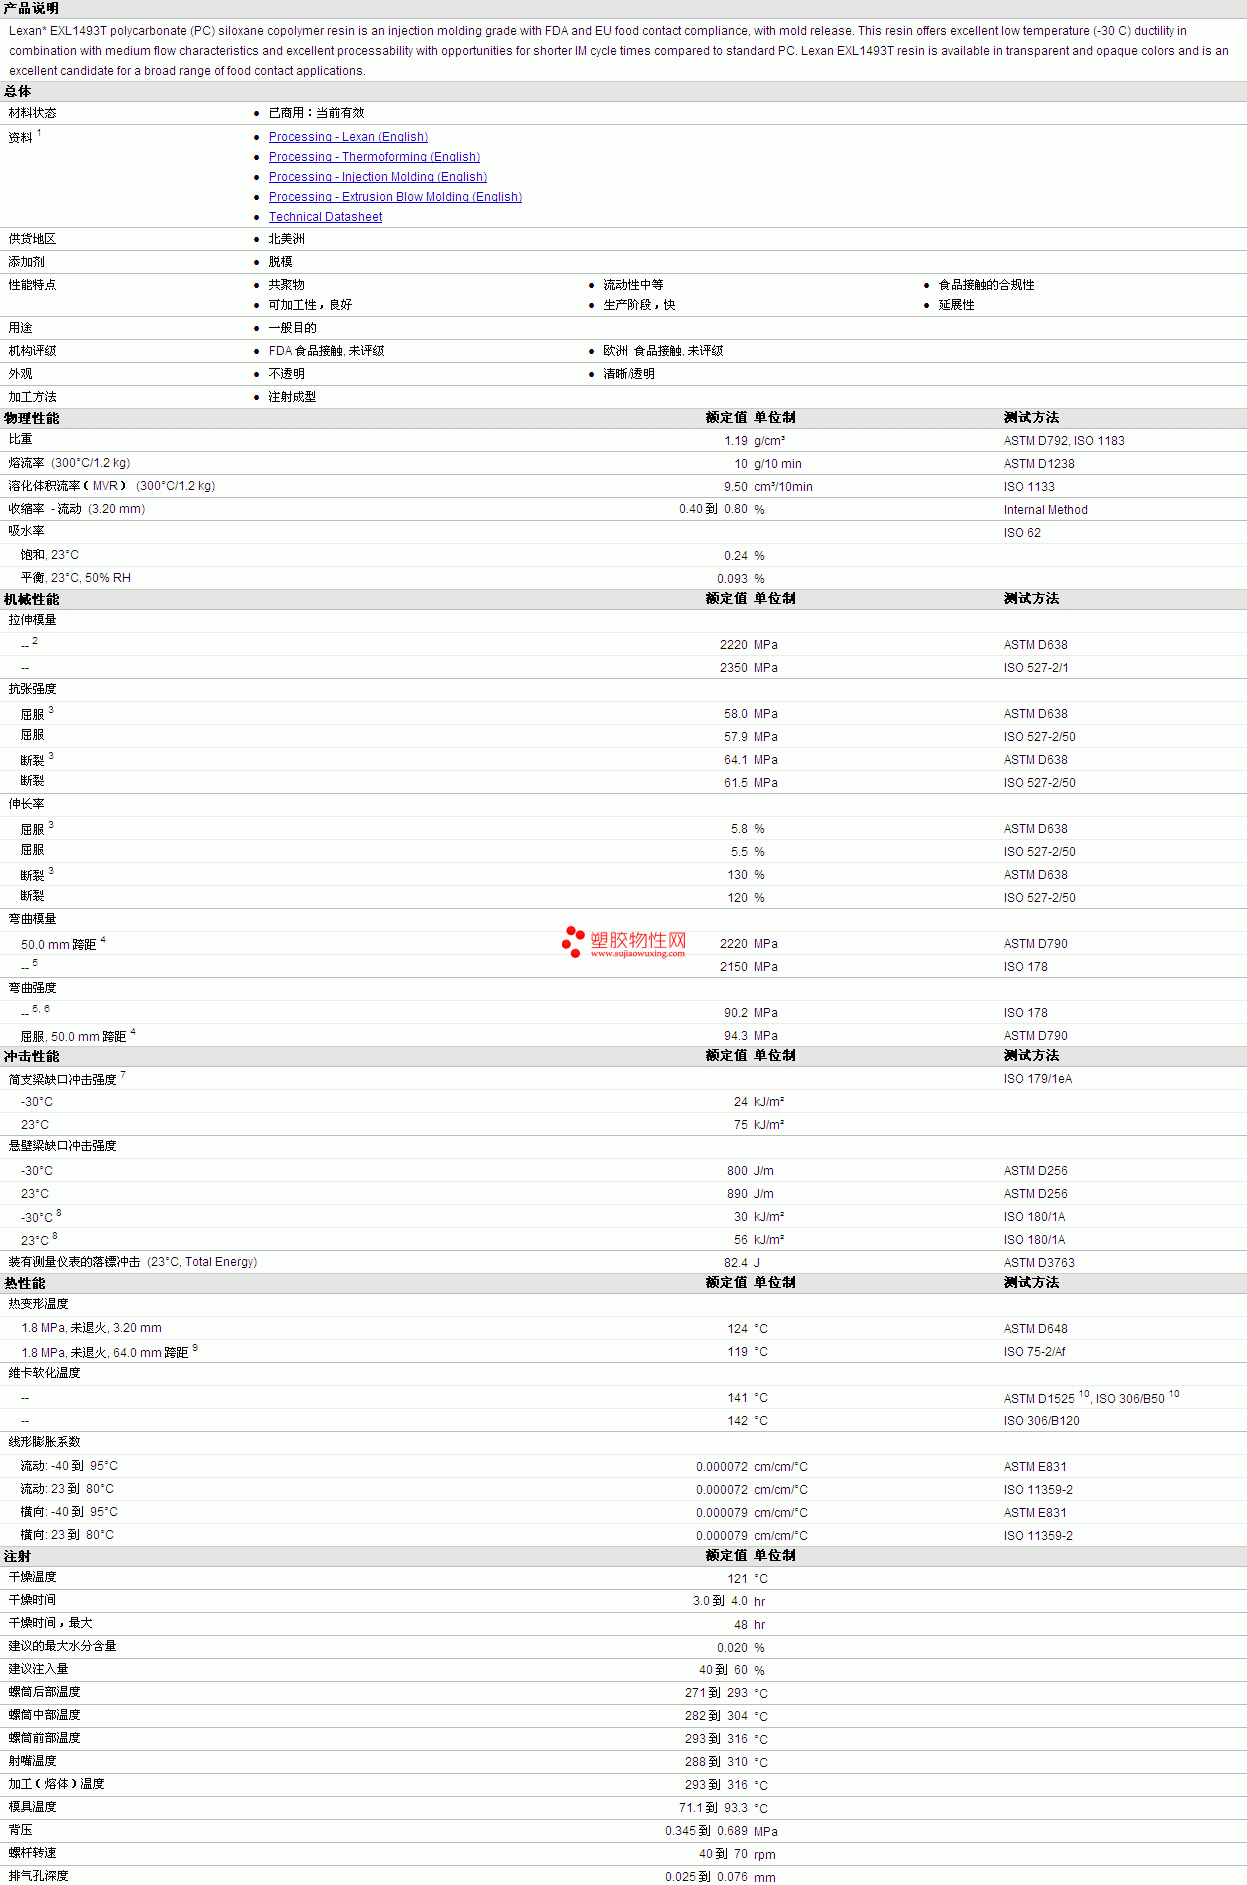Click ASTM E831 for 流动: -40 到 95°C

tap(1035, 1467)
